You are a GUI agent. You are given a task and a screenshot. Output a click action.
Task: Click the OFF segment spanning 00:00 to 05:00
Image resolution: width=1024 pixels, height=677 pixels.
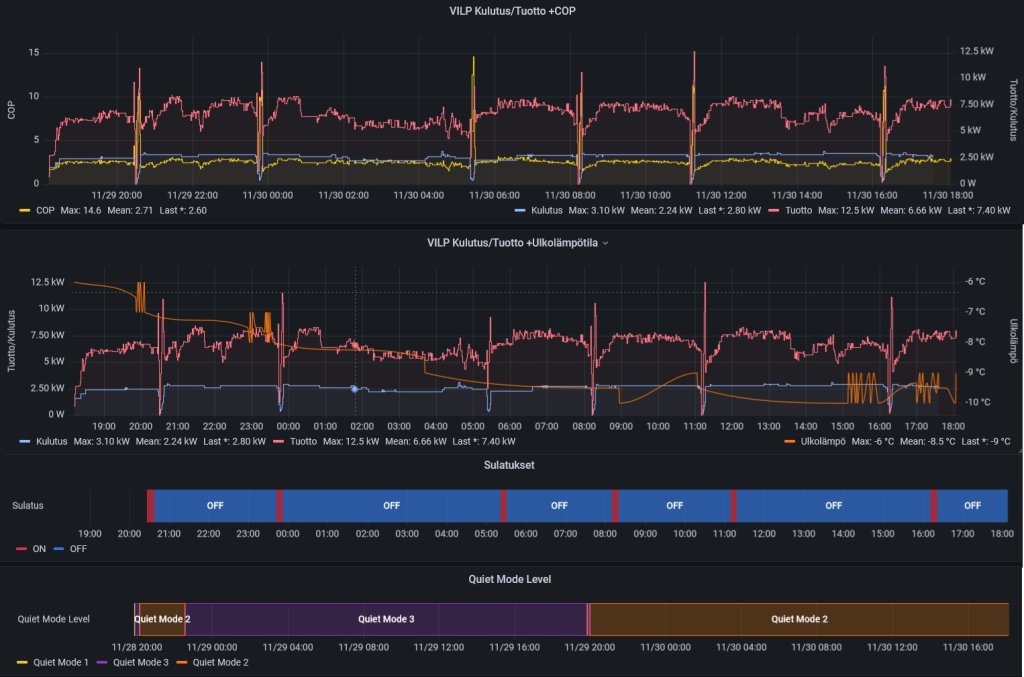pos(391,505)
